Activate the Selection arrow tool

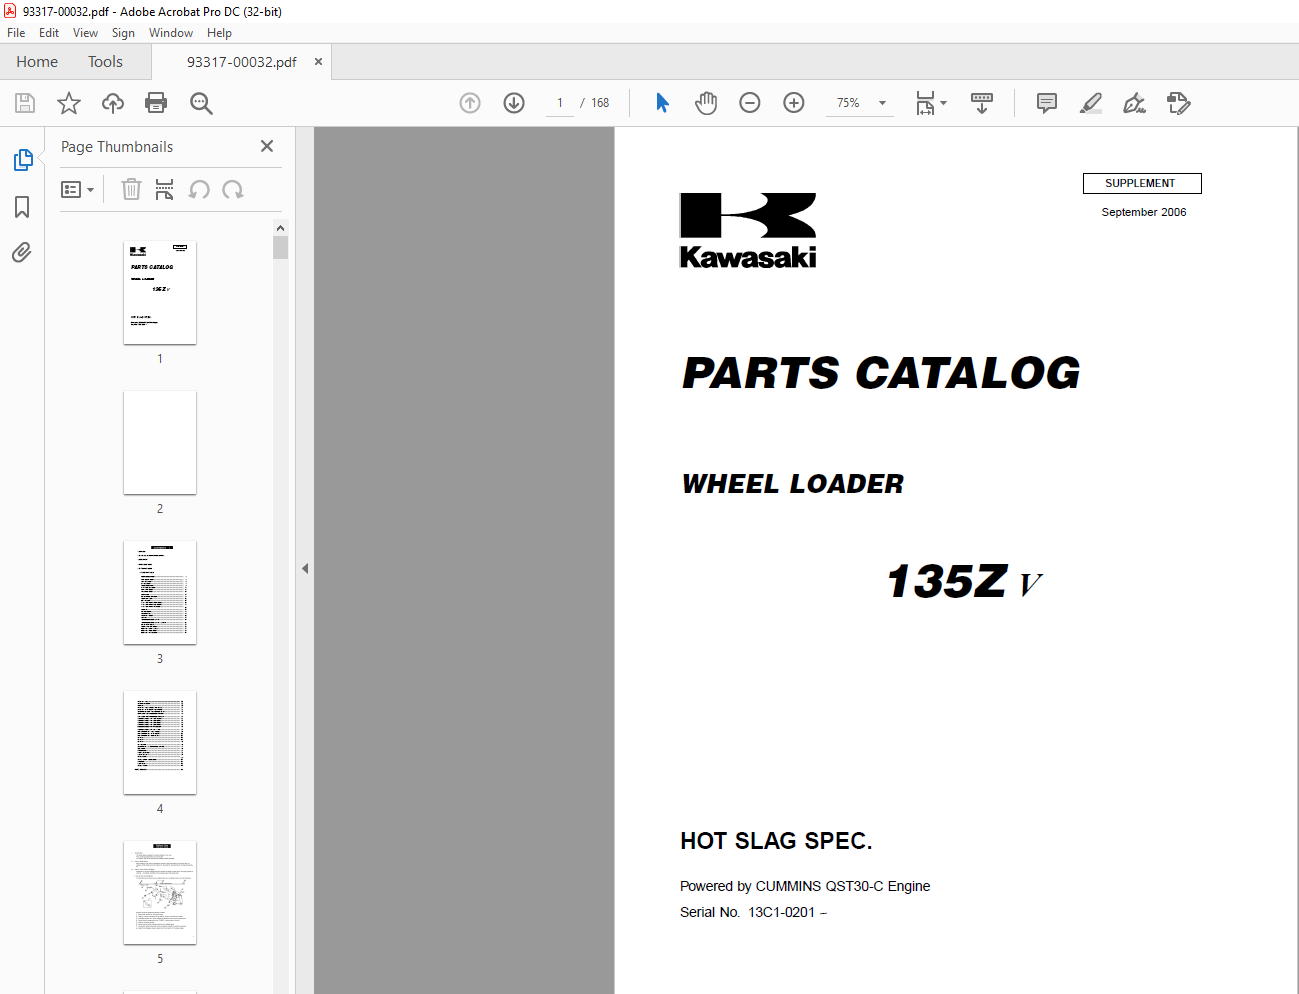662,103
